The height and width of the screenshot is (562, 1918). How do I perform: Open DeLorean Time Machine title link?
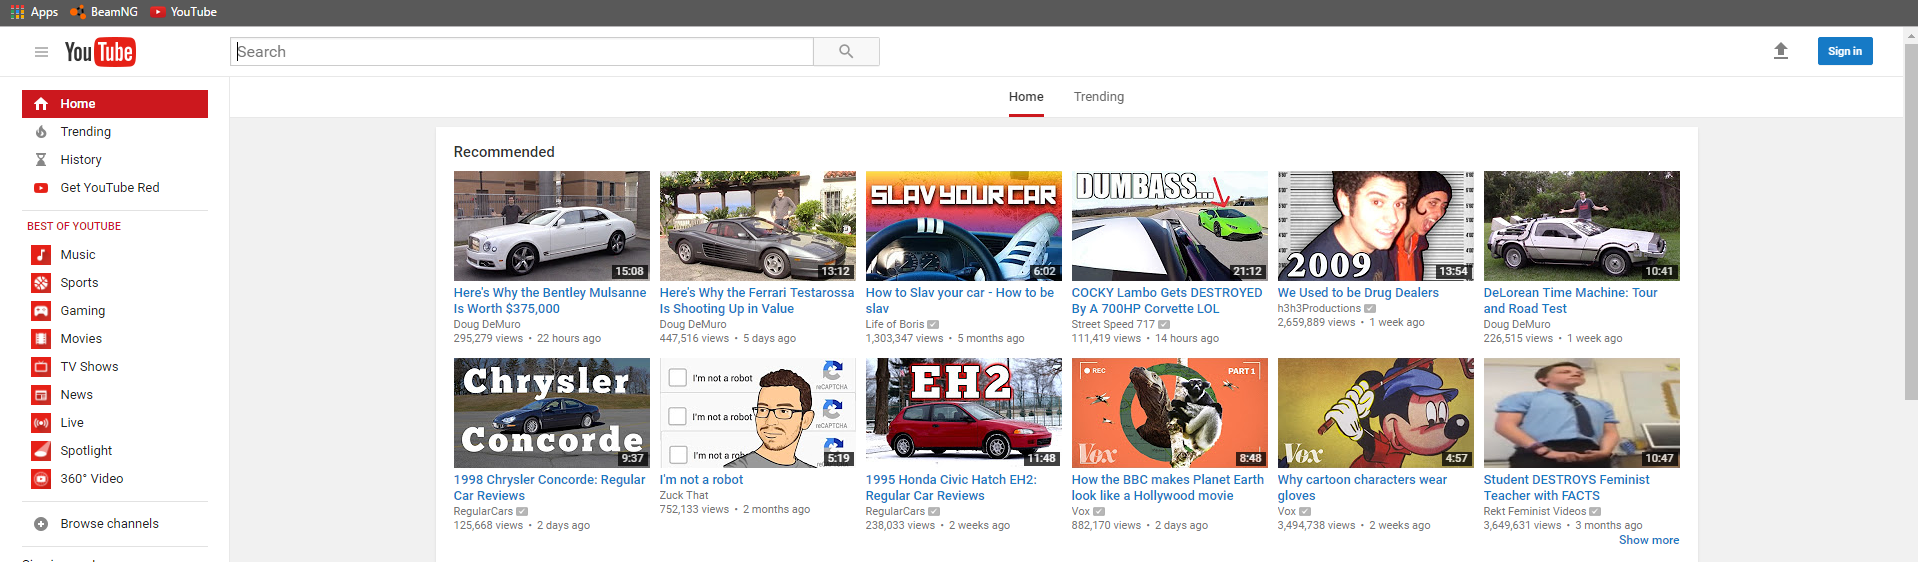(x=1570, y=301)
